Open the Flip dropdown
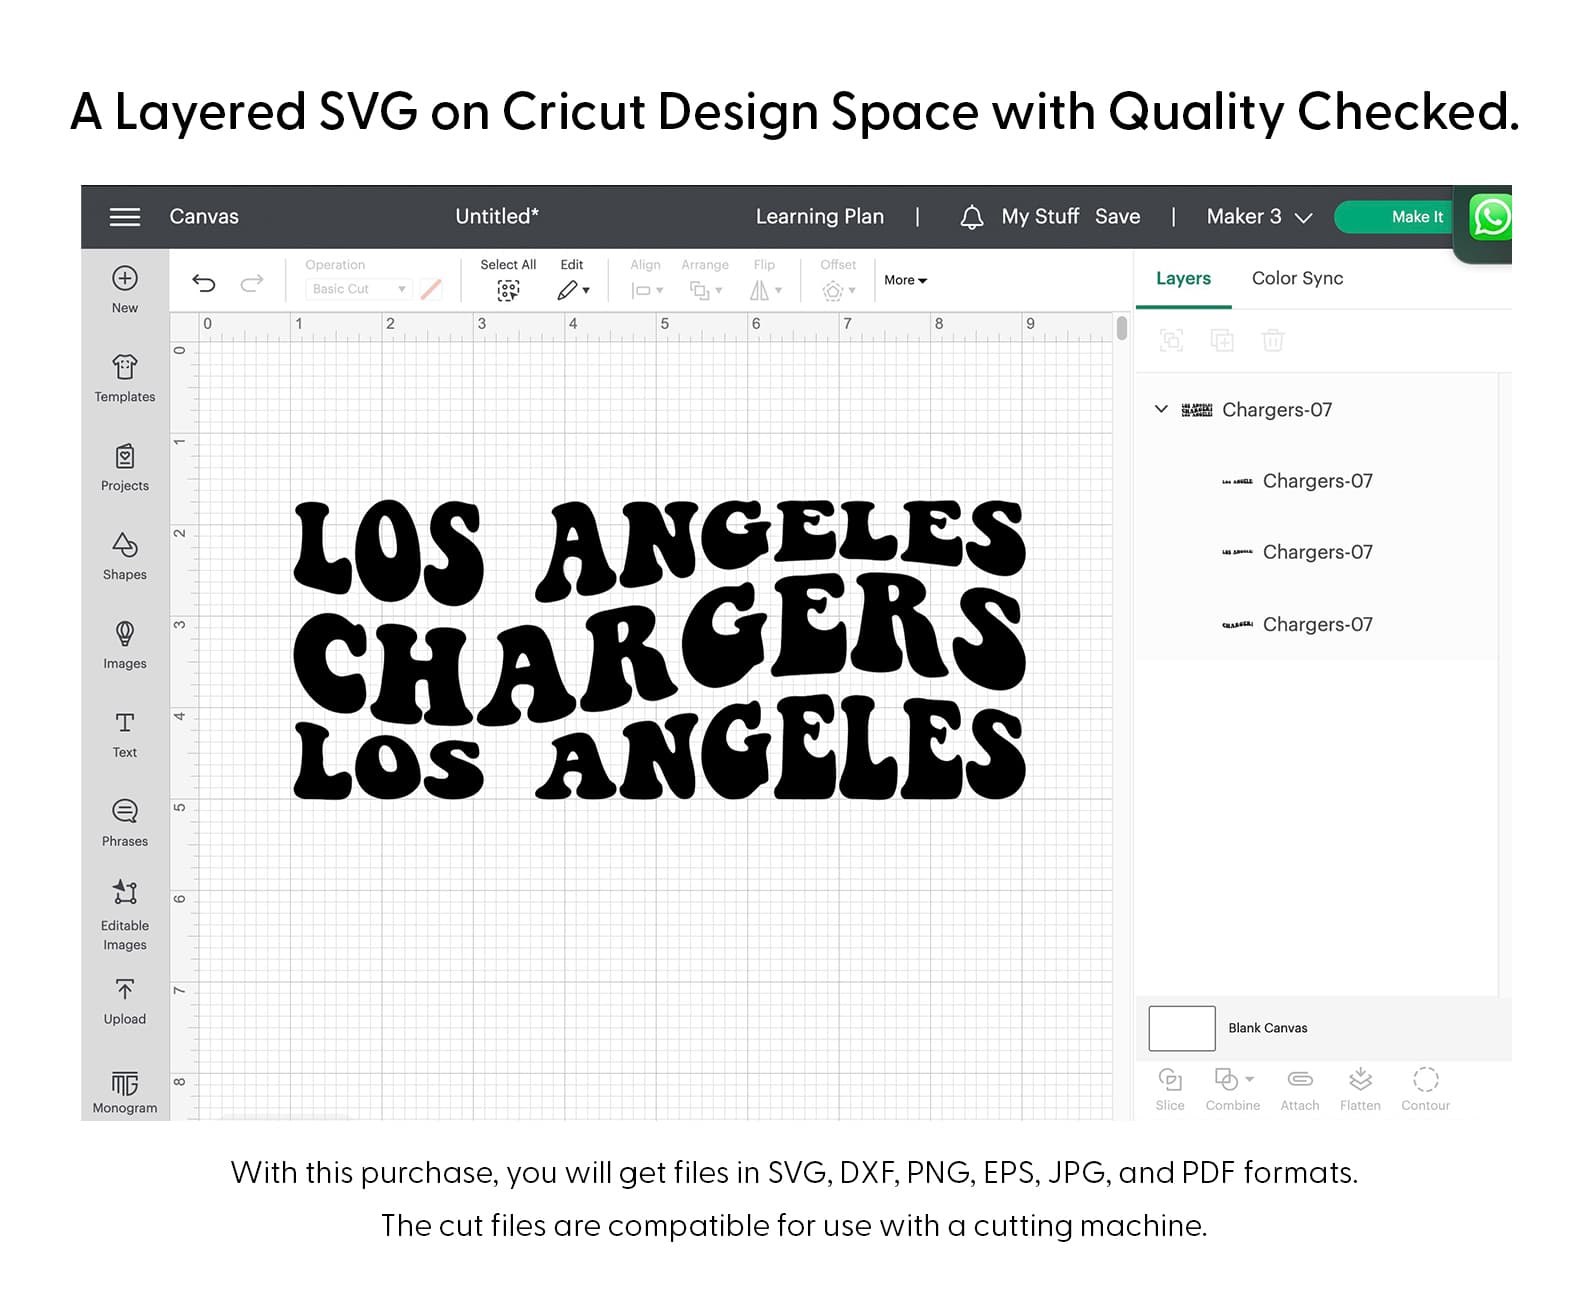 [x=765, y=291]
